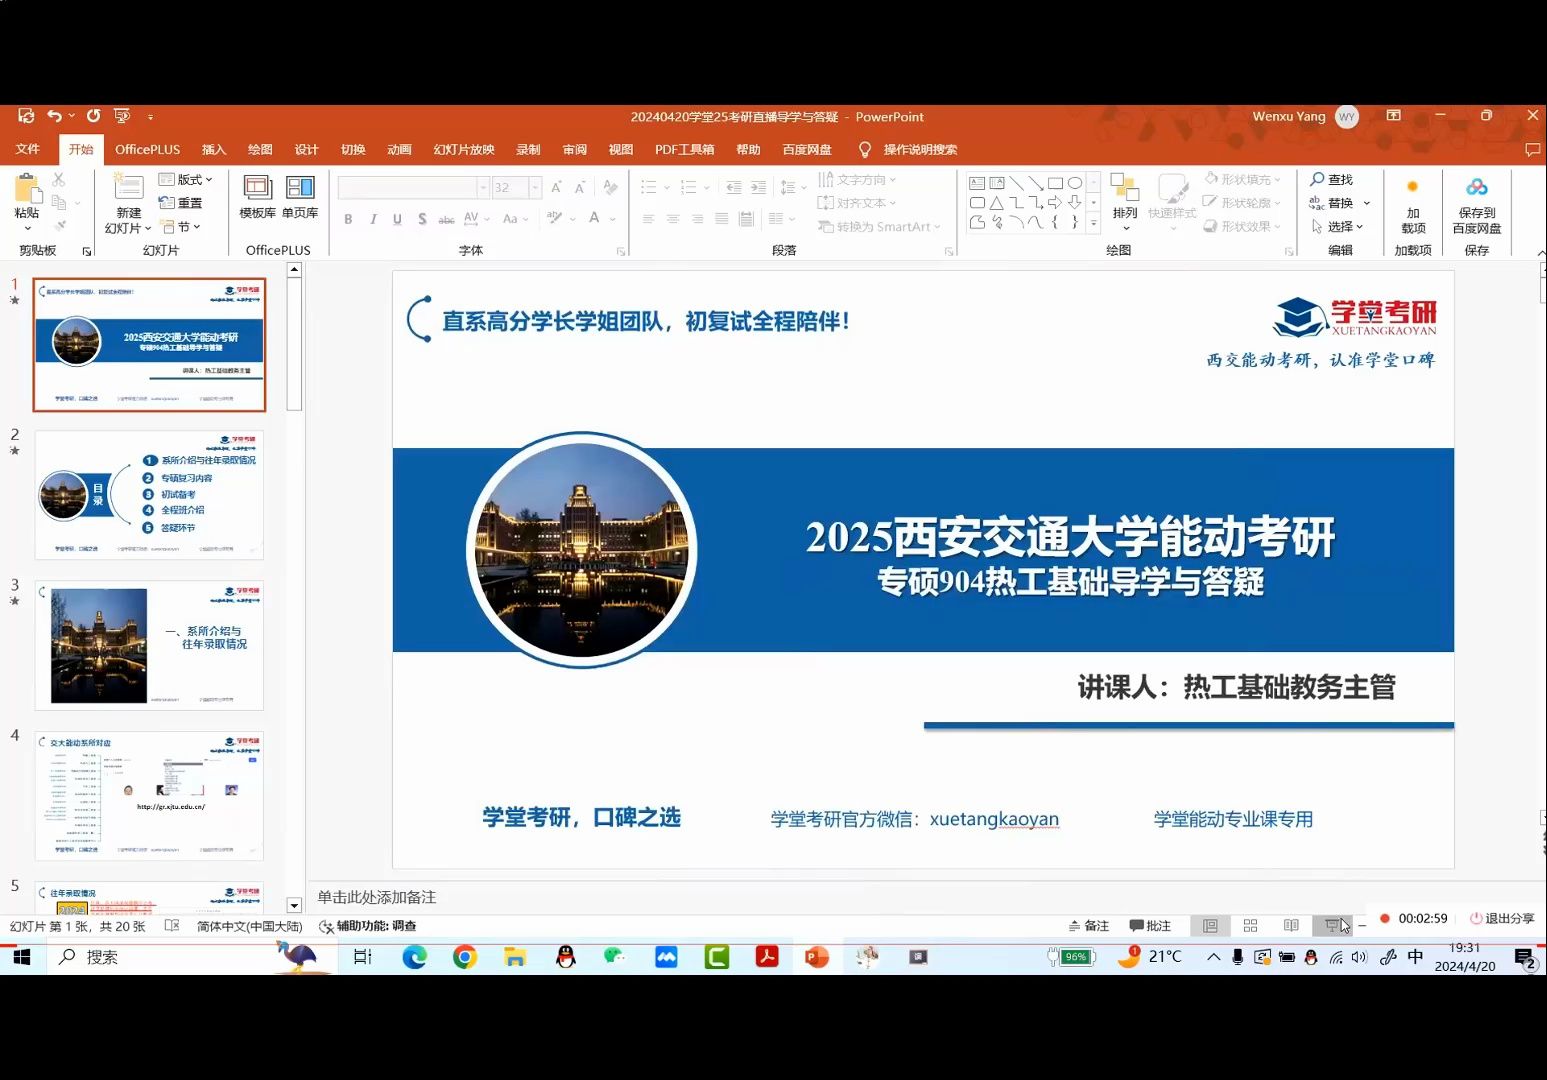Click the Reset (重置) slide button
Image resolution: width=1547 pixels, height=1080 pixels.
click(x=181, y=203)
